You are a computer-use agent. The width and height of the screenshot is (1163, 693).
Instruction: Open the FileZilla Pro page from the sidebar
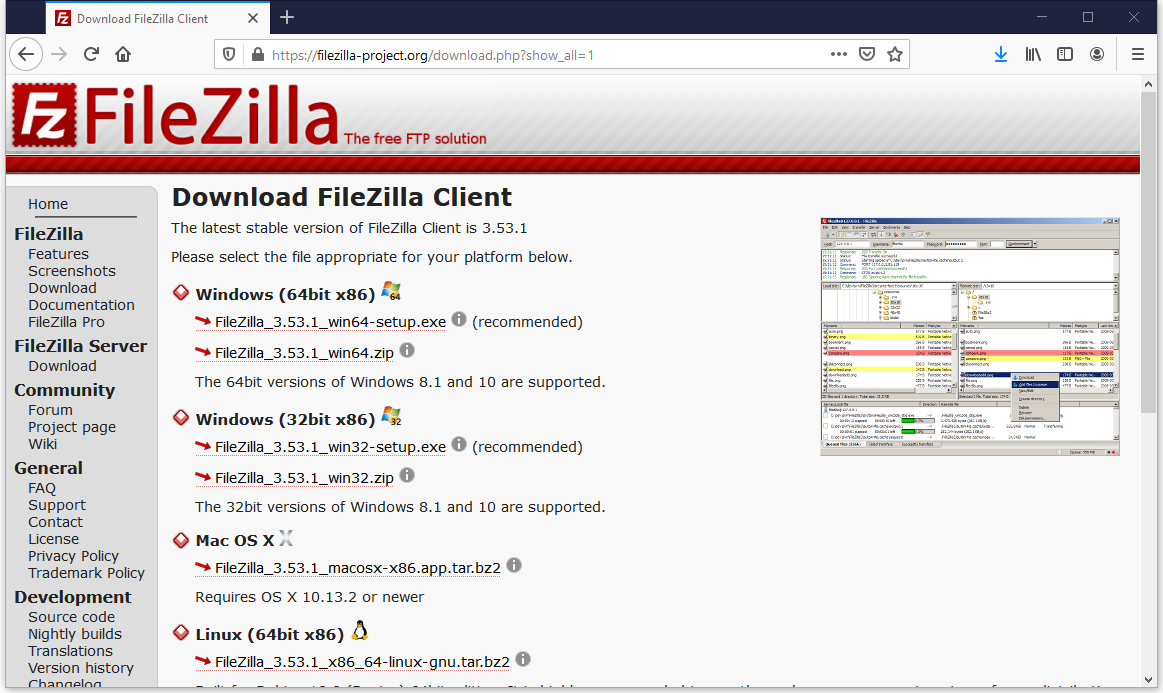[x=66, y=321]
